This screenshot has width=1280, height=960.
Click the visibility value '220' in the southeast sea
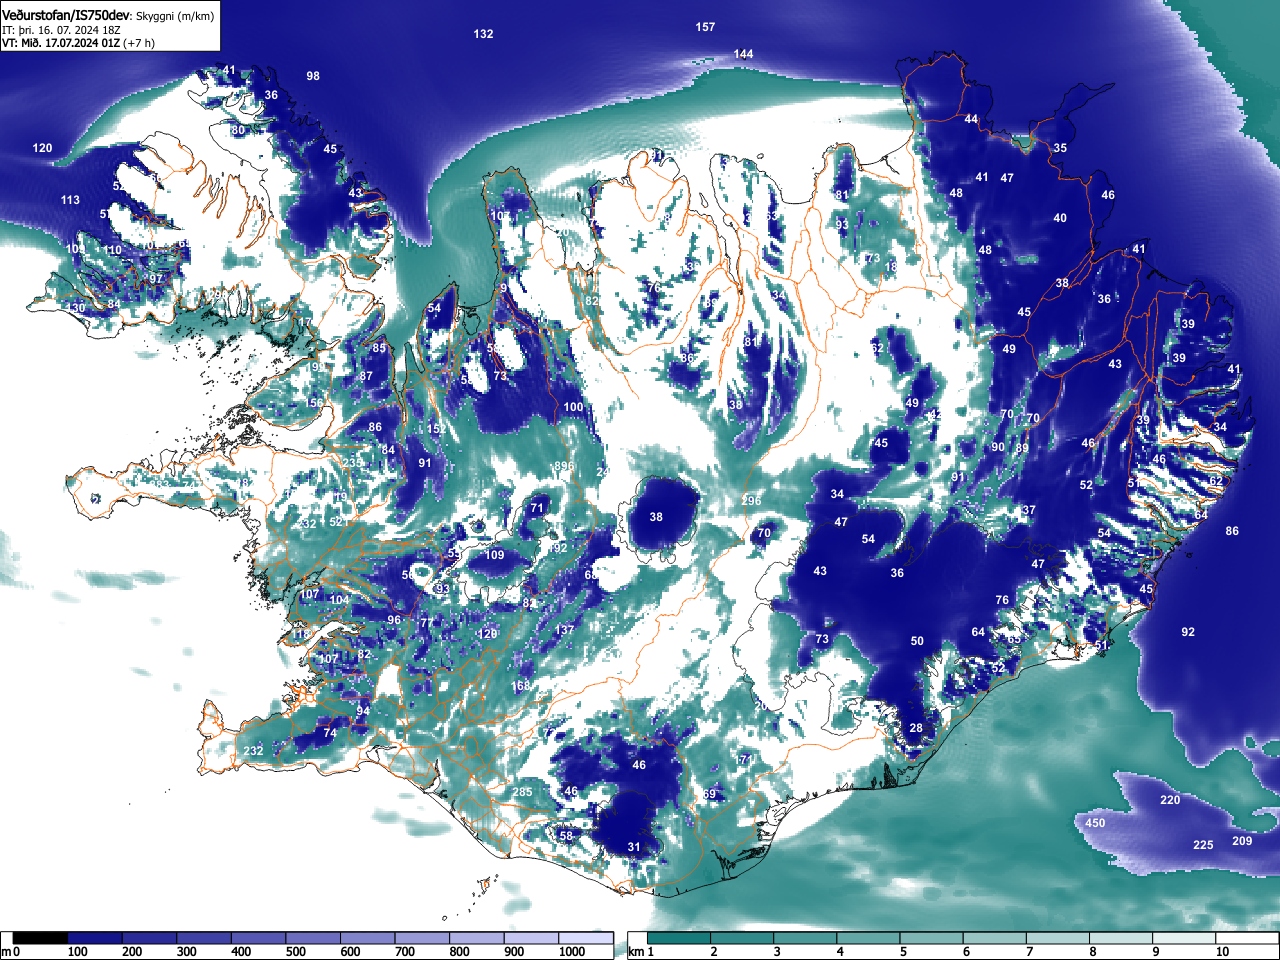click(x=1170, y=800)
